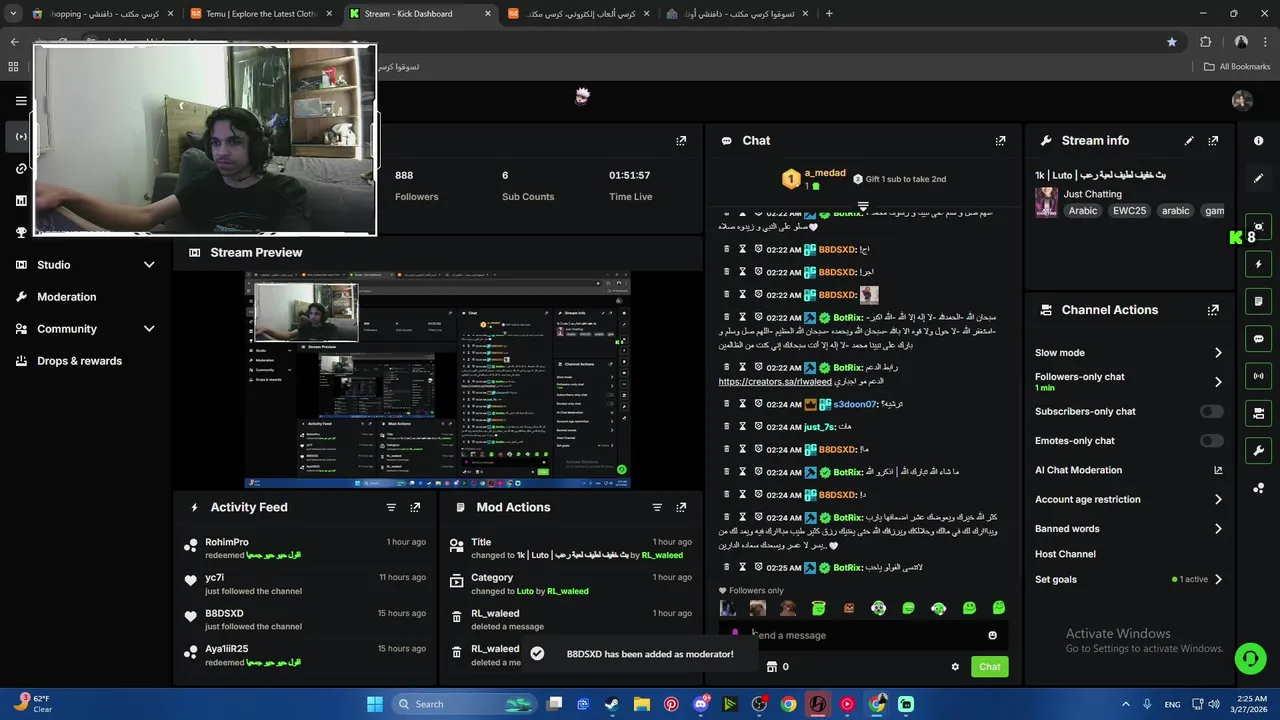Click the Windows Start button
This screenshot has width=1280, height=720.
click(375, 704)
